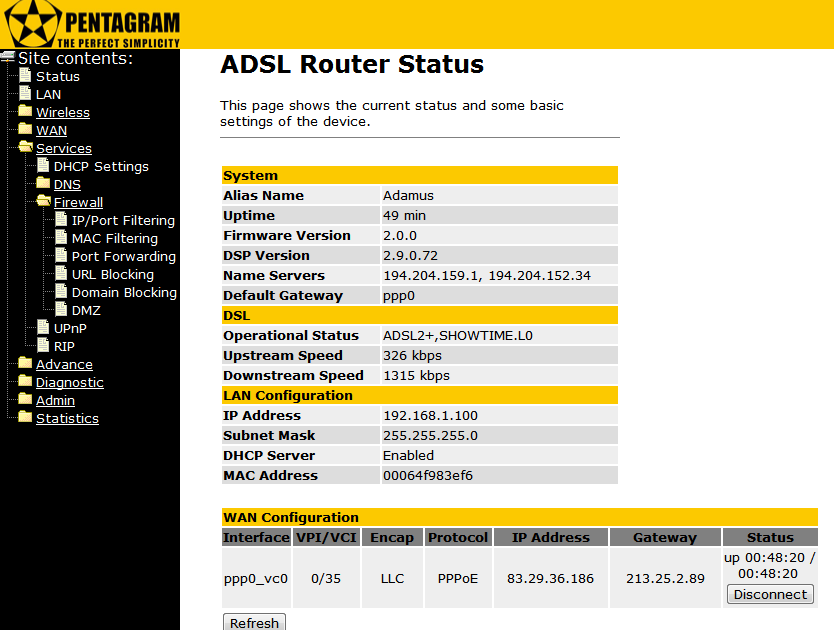Expand the Diagnostic menu section
Viewport: 834px width, 630px height.
click(69, 383)
